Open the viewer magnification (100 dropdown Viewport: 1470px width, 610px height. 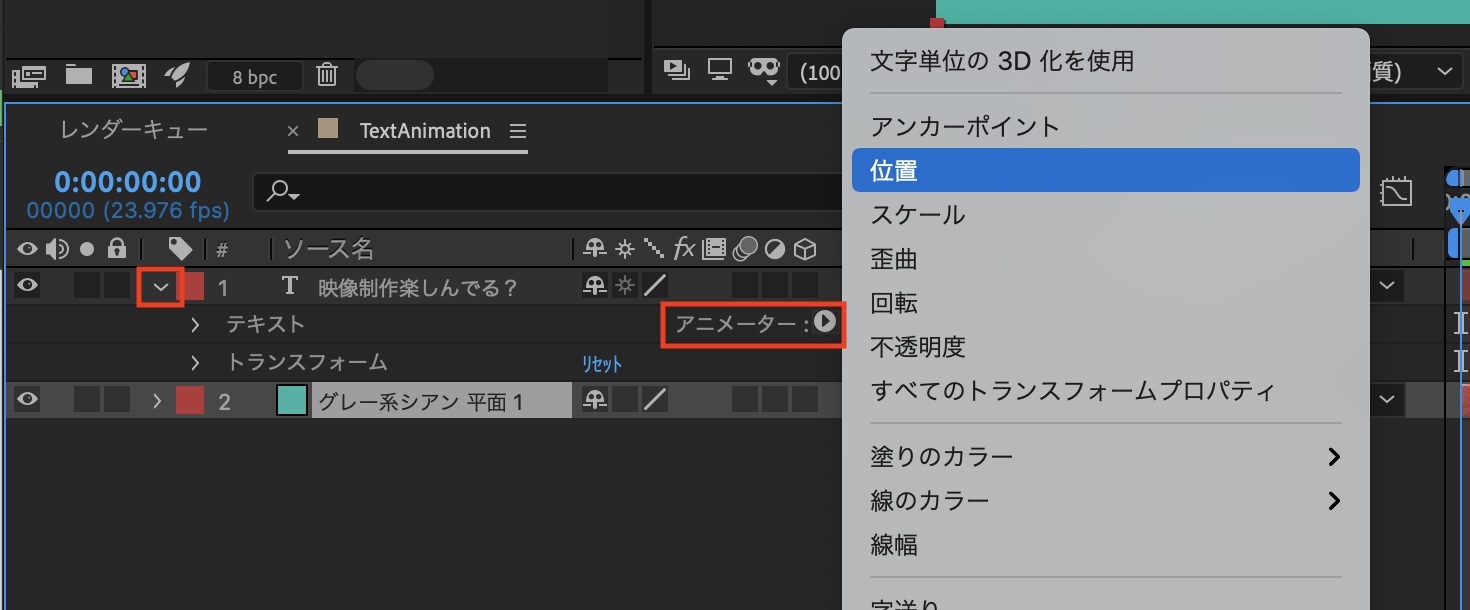click(x=816, y=71)
